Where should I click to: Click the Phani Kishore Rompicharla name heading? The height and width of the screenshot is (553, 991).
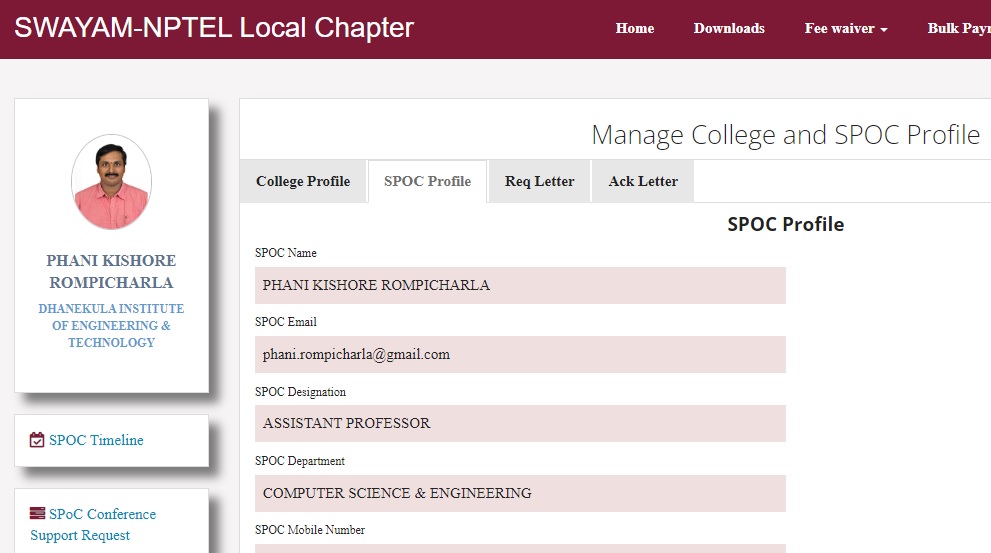tap(111, 271)
